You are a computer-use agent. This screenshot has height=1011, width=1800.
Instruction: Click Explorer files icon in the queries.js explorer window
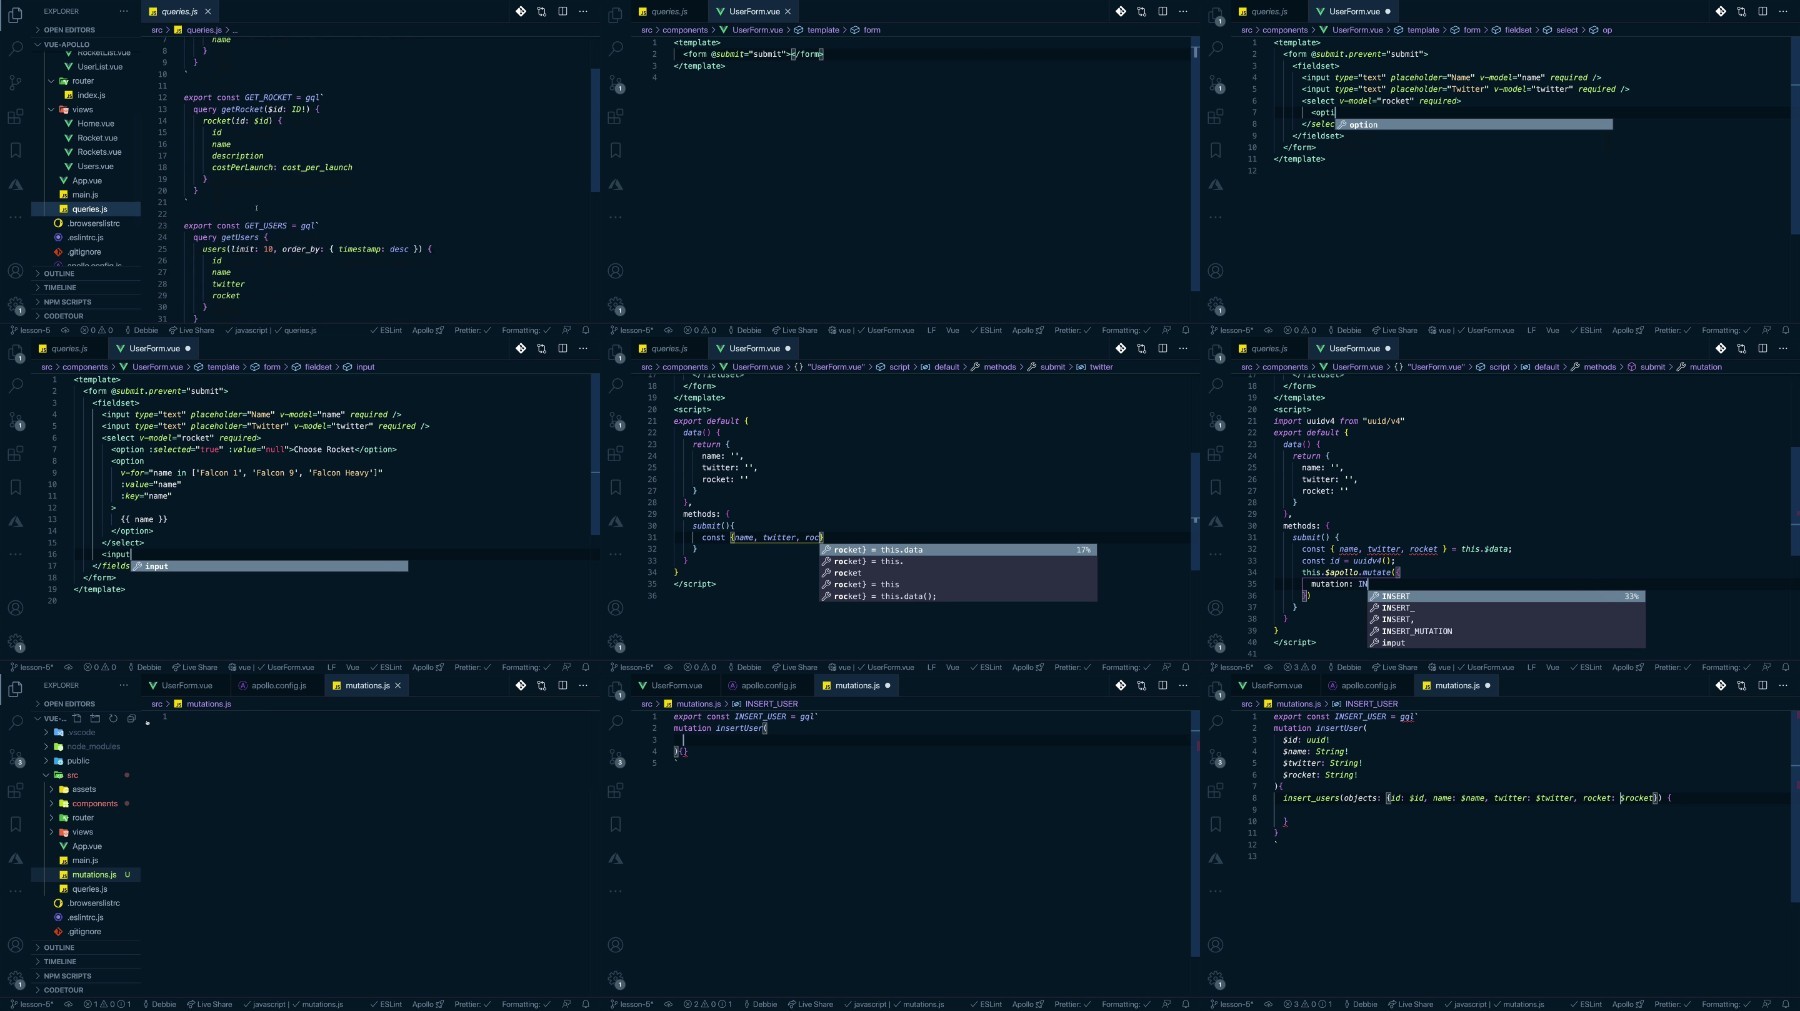click(15, 13)
